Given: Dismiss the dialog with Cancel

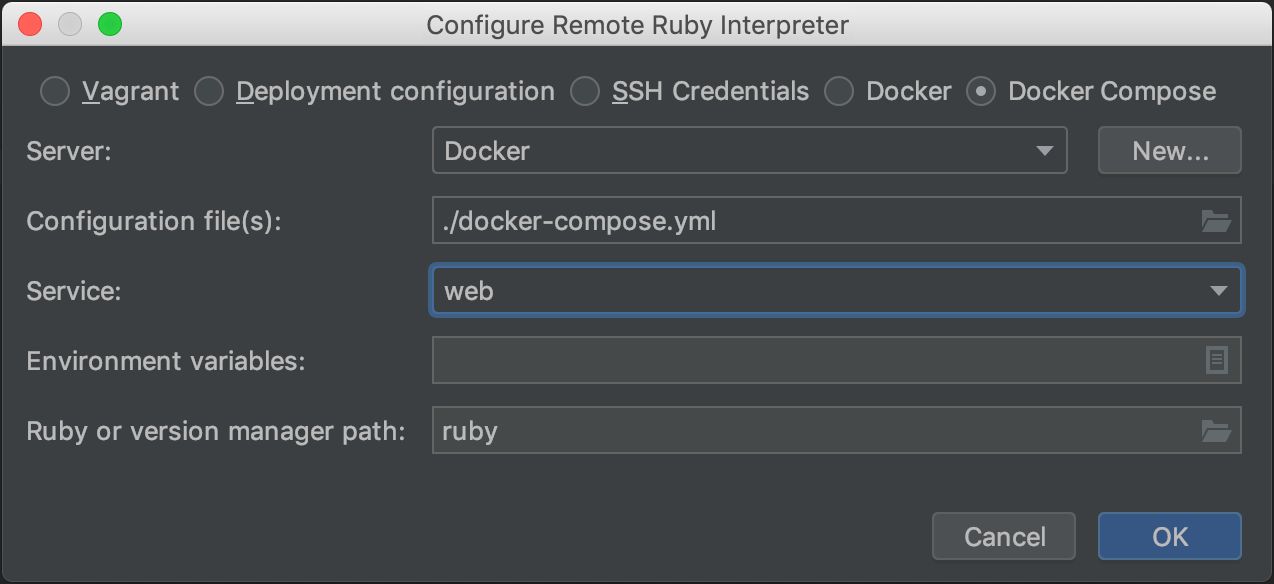Looking at the screenshot, I should (x=1003, y=536).
